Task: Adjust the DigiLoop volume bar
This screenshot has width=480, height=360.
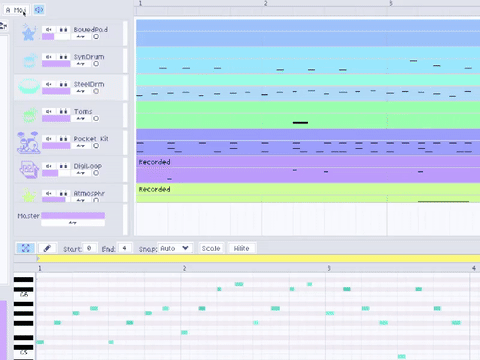Action: coord(56,173)
